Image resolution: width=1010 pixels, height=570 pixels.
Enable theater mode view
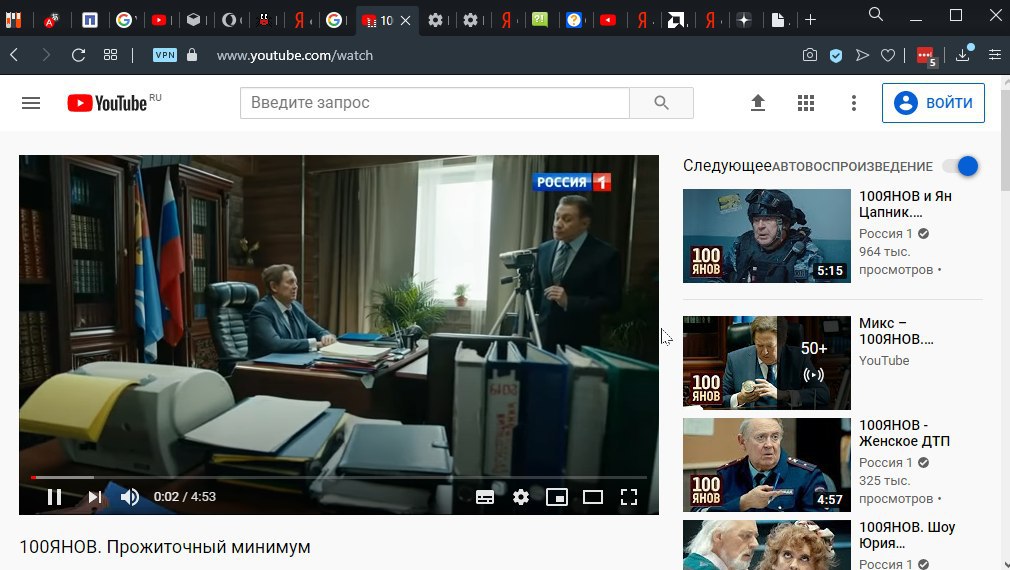tap(593, 497)
